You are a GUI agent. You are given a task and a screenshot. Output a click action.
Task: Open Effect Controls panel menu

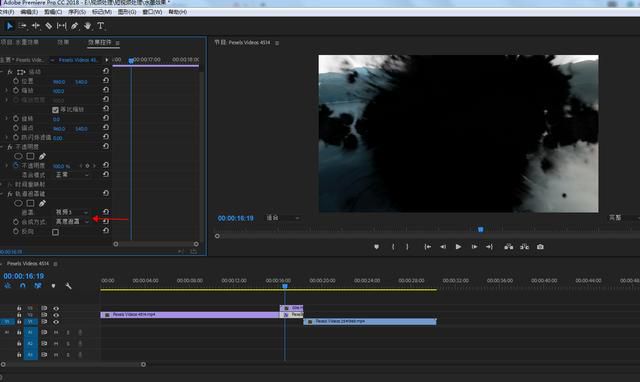pos(118,43)
